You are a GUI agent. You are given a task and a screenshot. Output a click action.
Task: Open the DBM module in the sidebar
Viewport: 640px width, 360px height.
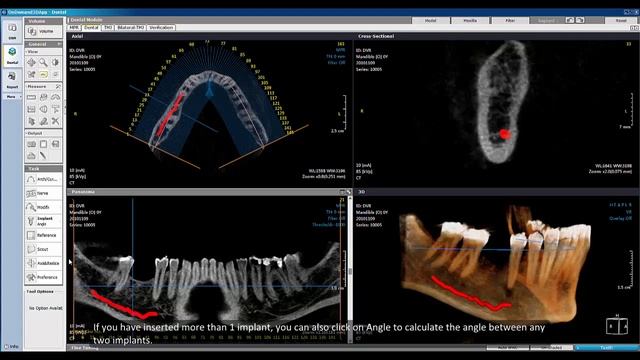point(12,31)
